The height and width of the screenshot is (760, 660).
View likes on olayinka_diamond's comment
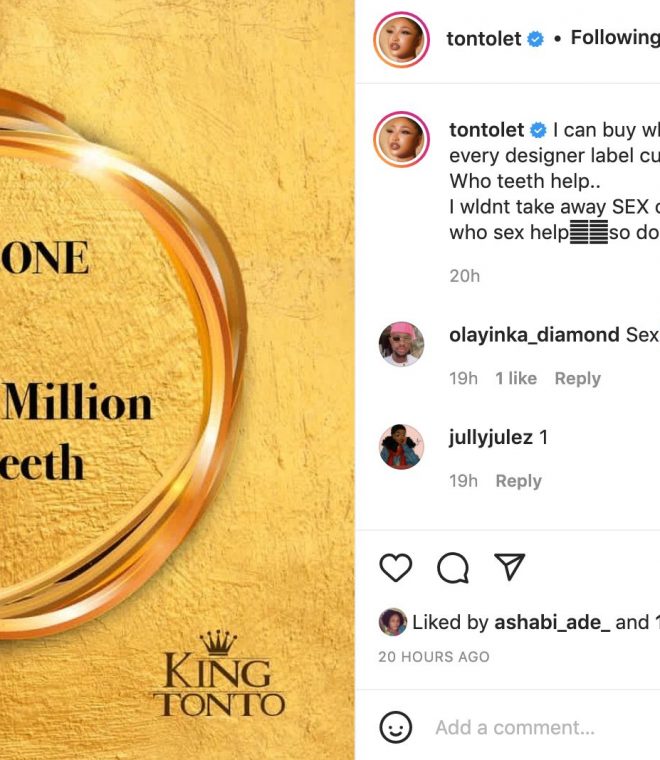[516, 378]
